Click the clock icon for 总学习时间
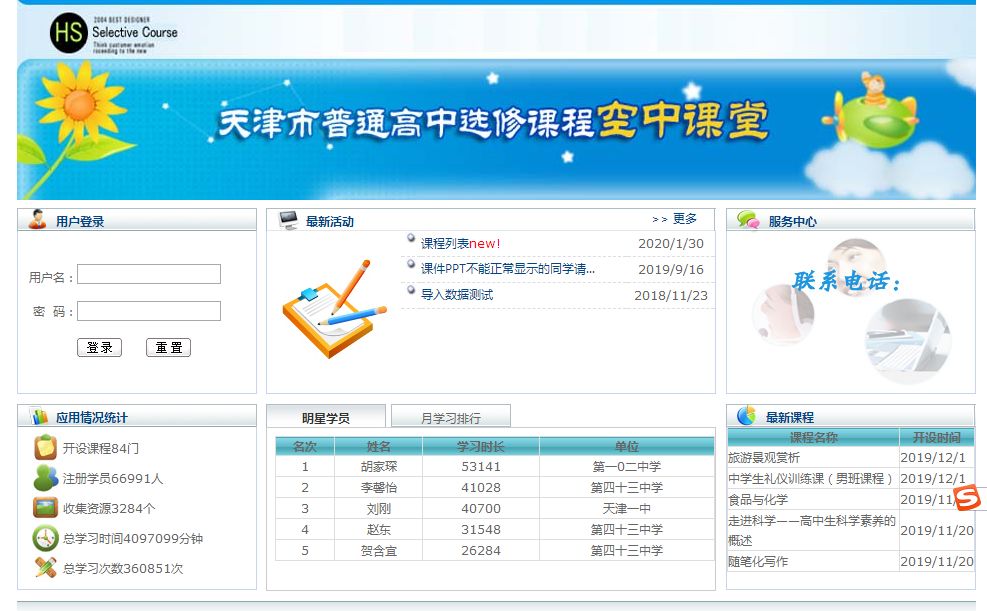The height and width of the screenshot is (611, 987). tap(45, 538)
